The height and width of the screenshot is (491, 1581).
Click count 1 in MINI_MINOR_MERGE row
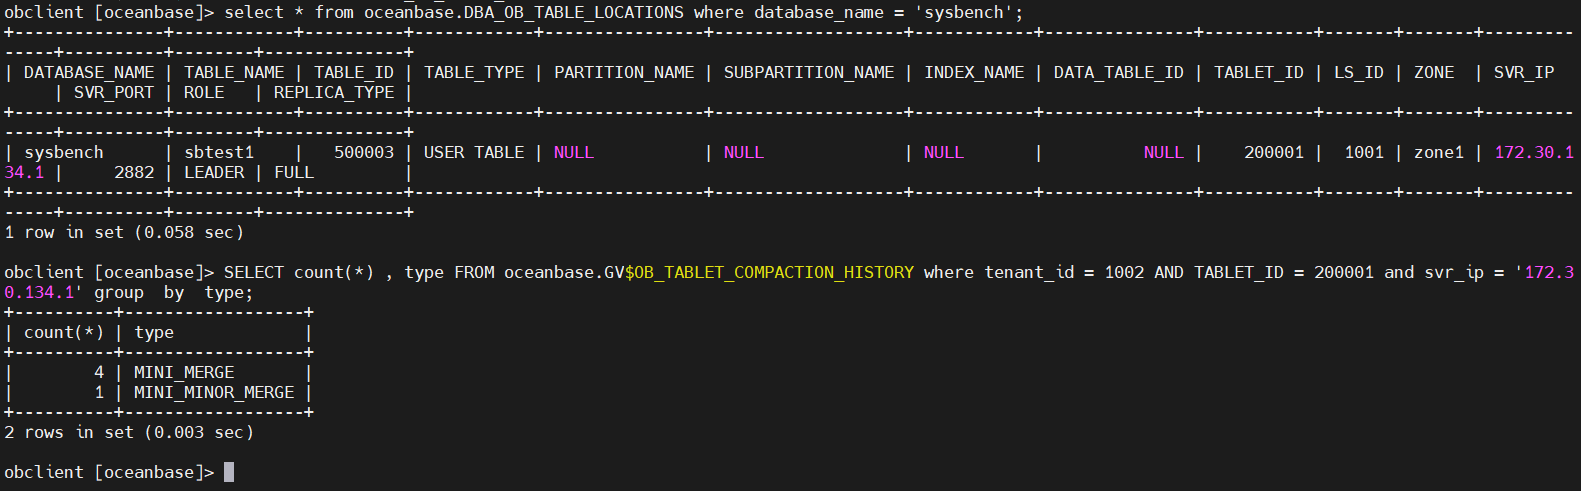(x=99, y=392)
